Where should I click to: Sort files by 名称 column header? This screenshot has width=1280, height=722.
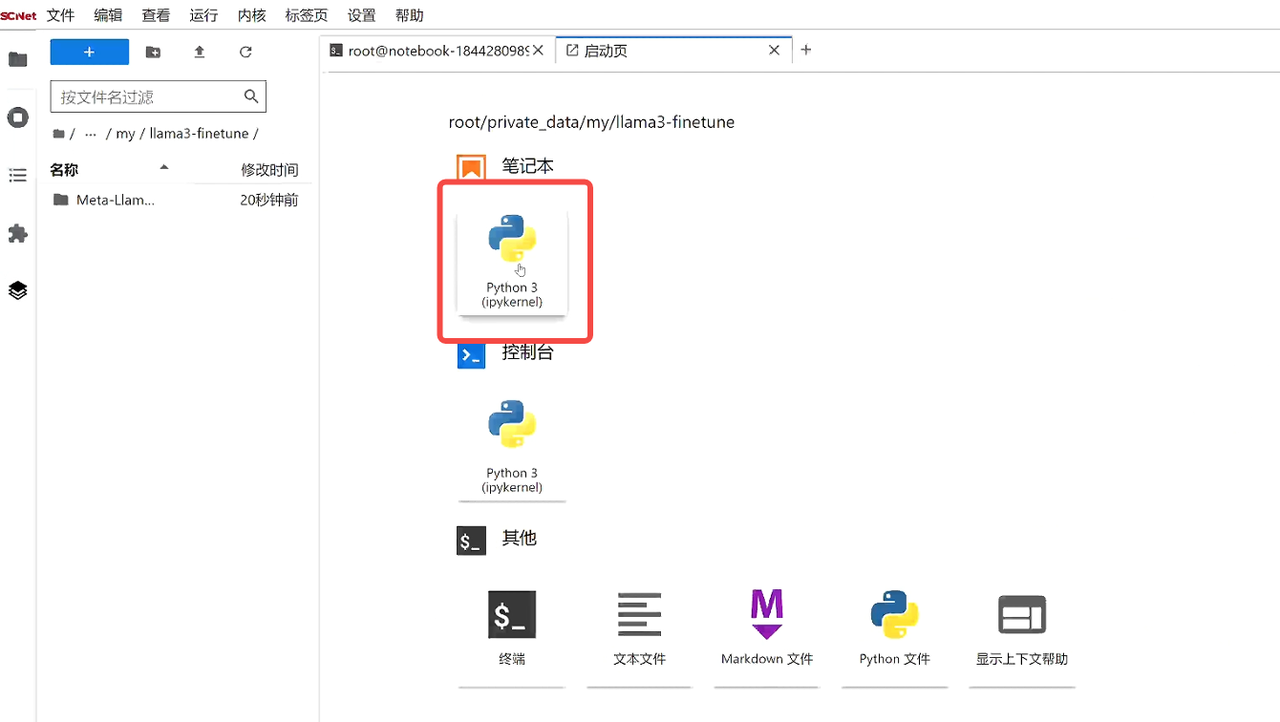(64, 170)
